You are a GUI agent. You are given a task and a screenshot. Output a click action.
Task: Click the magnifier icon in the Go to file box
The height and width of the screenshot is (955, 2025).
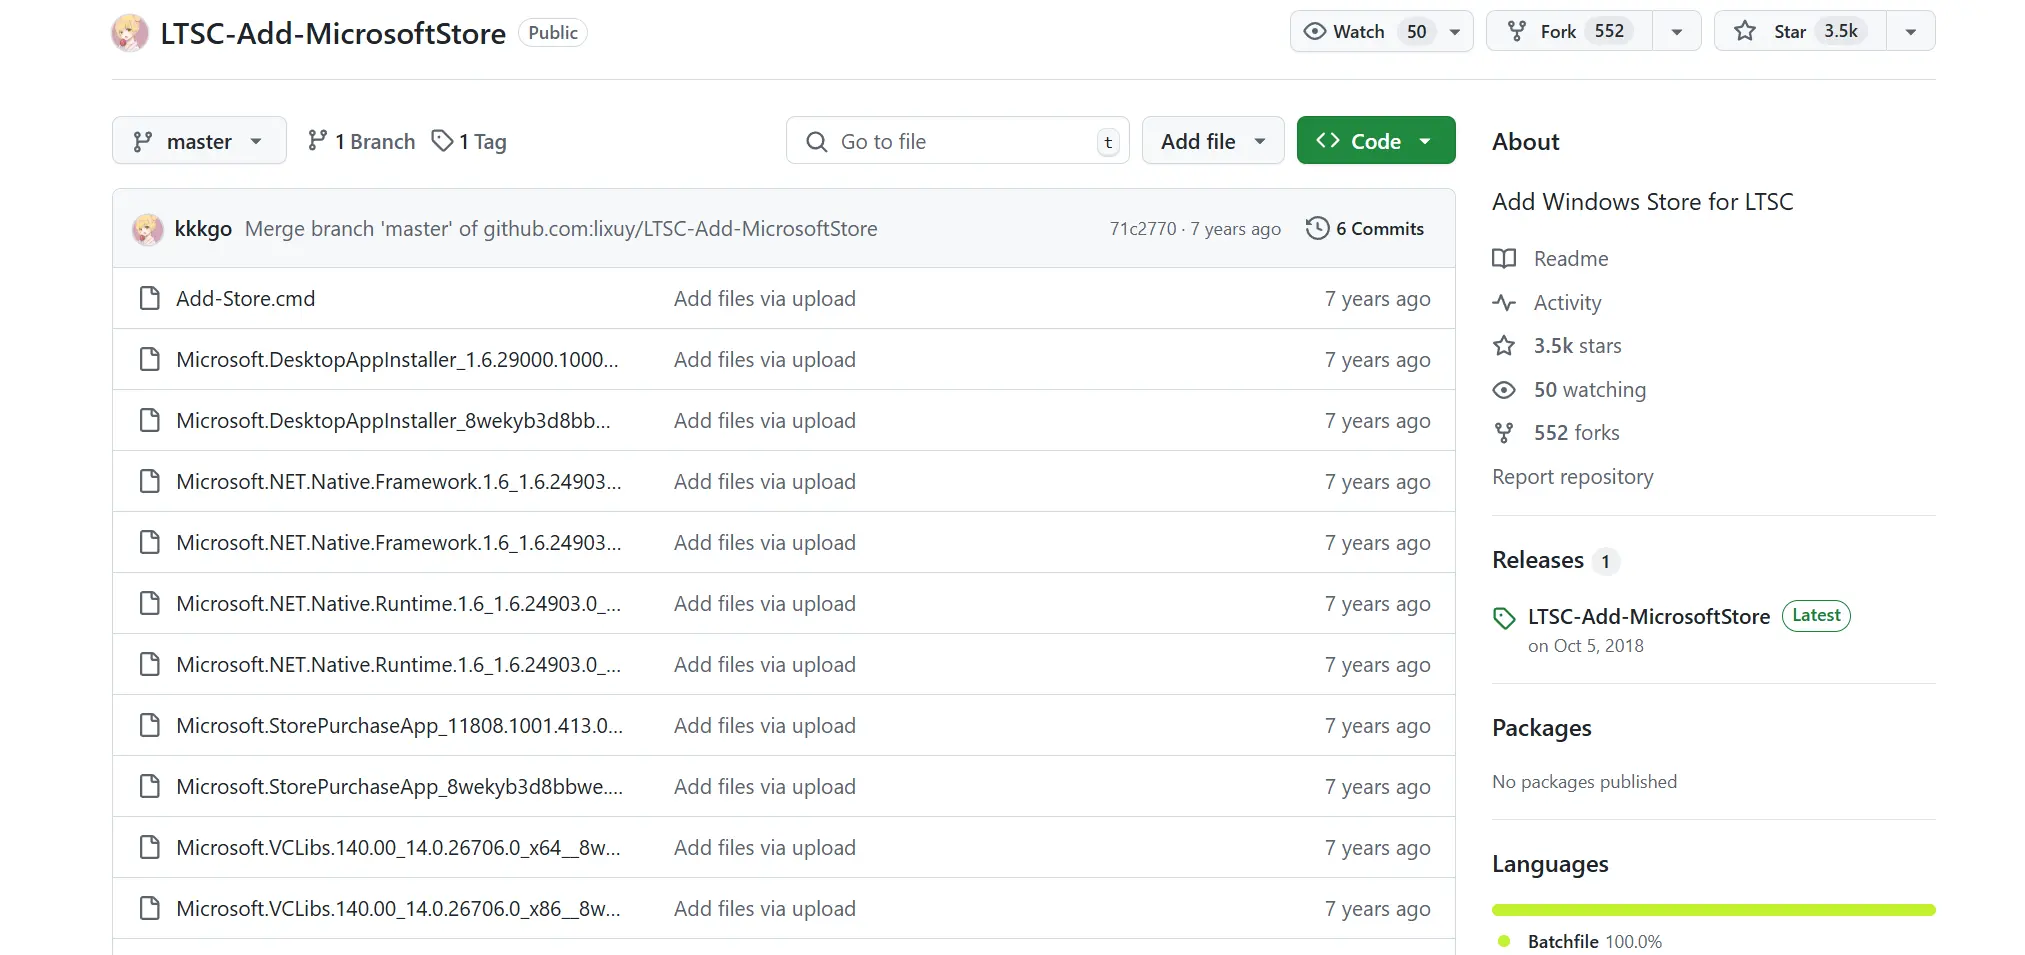point(817,142)
